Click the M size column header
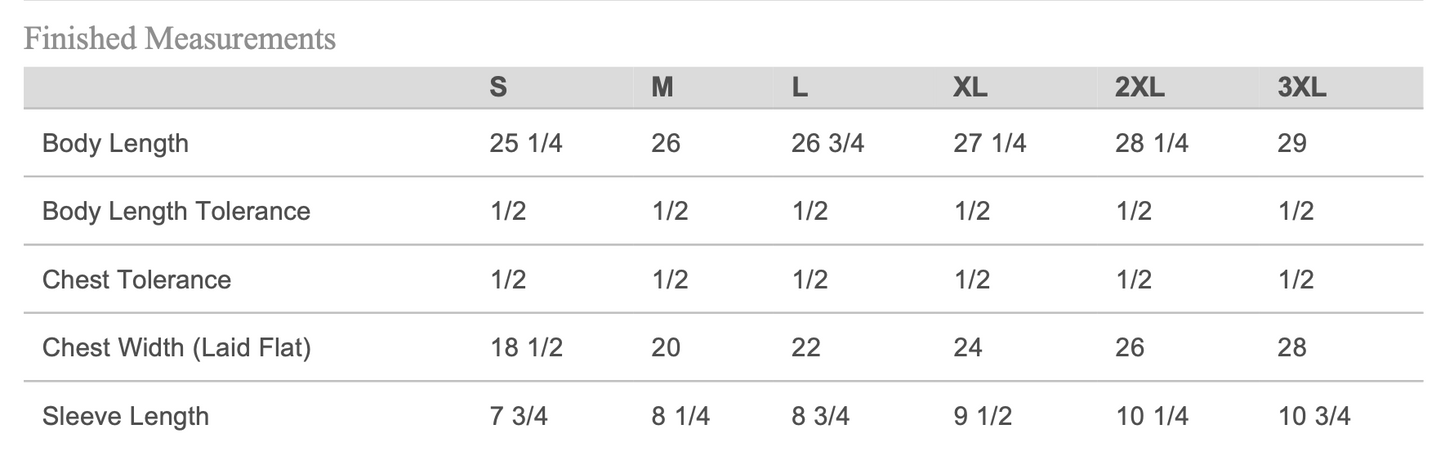The height and width of the screenshot is (465, 1445). (x=662, y=88)
